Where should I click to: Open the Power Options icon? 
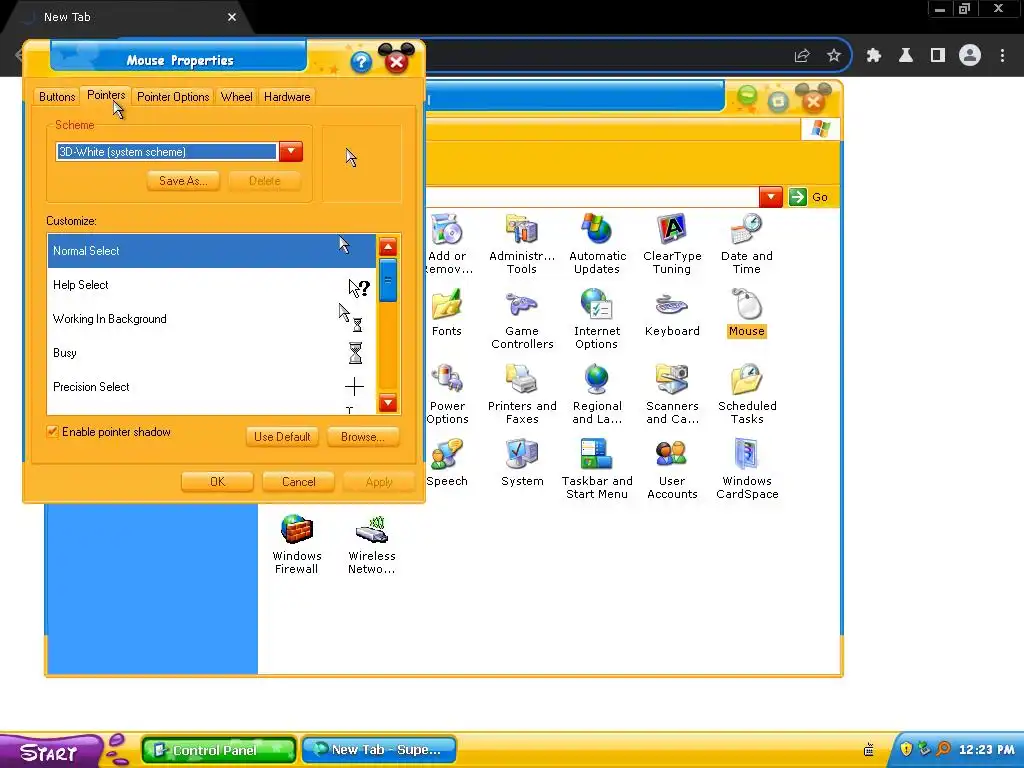[x=447, y=380]
